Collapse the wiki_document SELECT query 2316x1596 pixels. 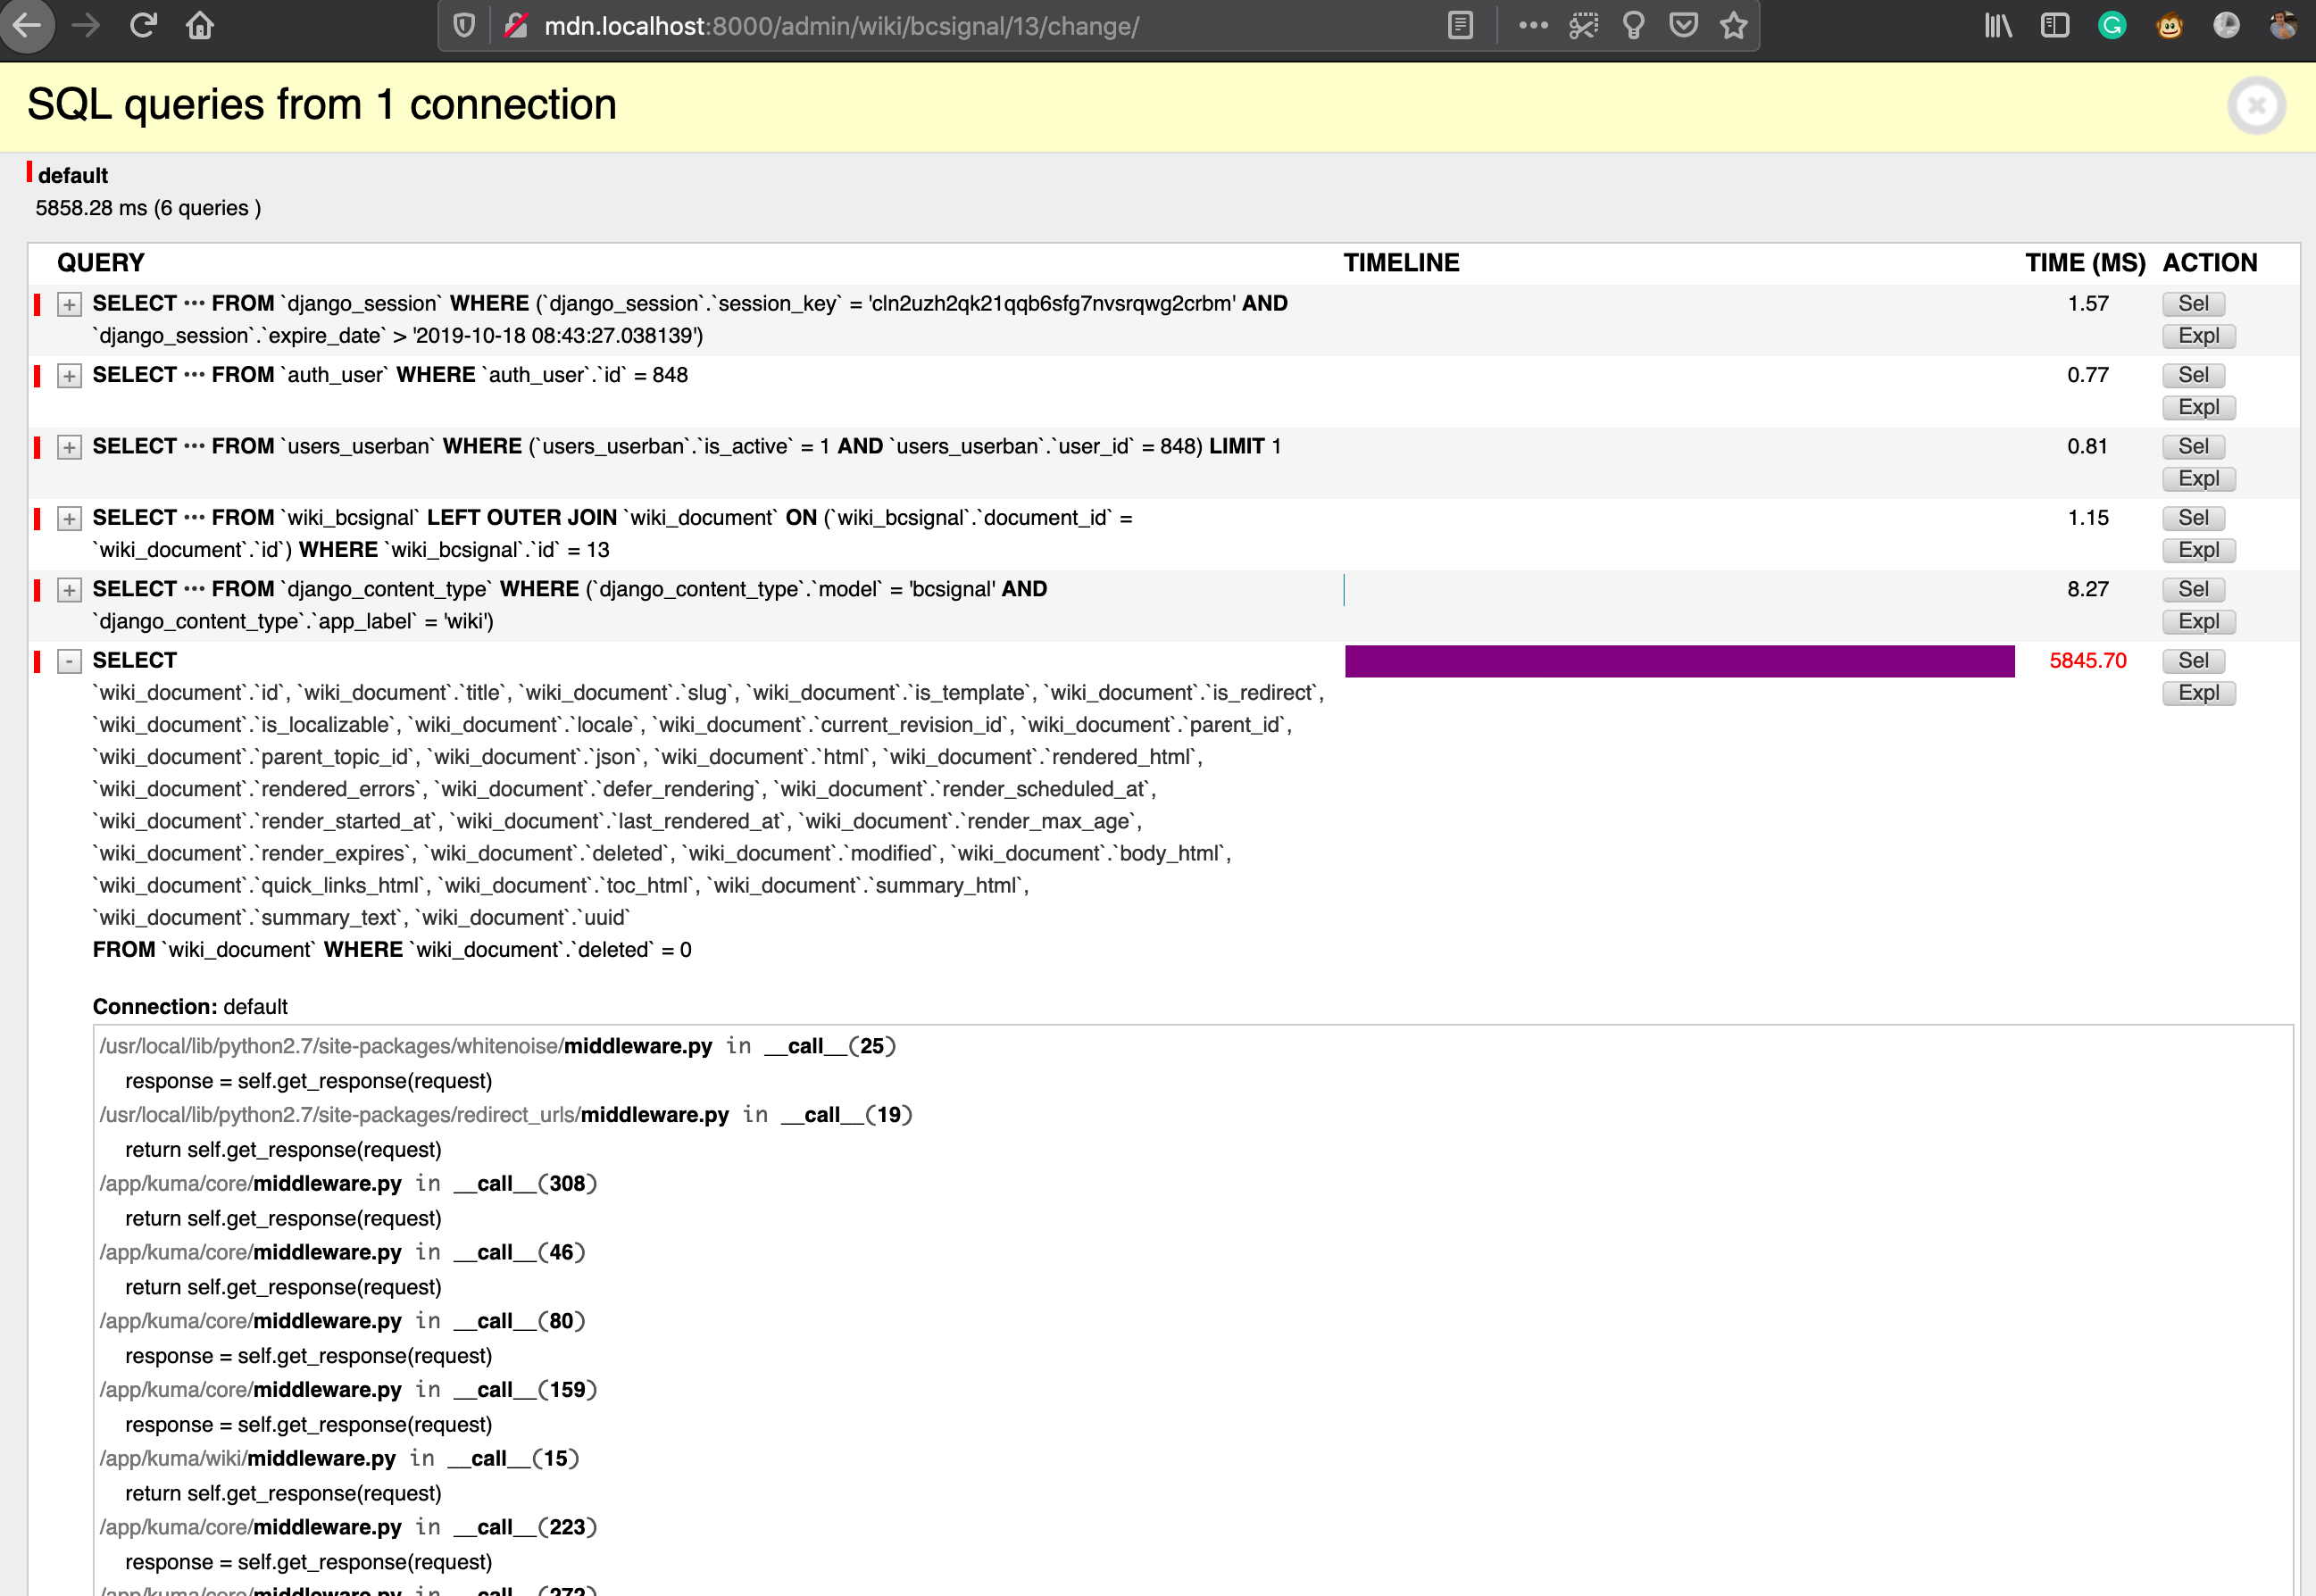coord(69,661)
